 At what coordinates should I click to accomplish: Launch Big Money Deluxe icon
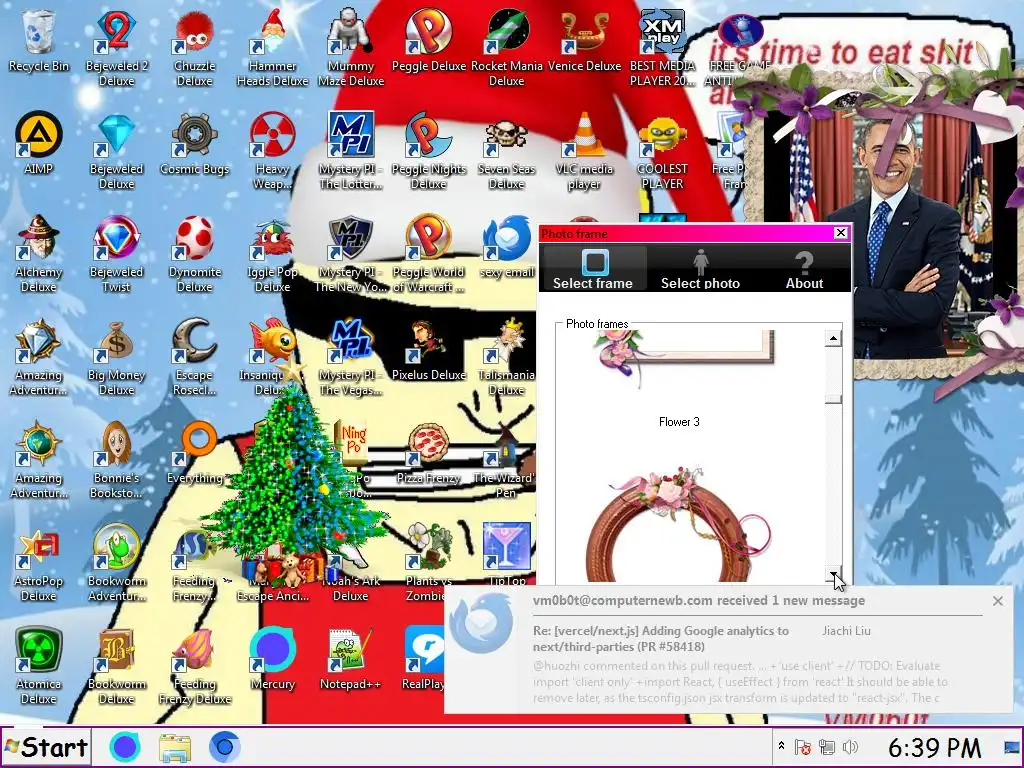[x=116, y=357]
